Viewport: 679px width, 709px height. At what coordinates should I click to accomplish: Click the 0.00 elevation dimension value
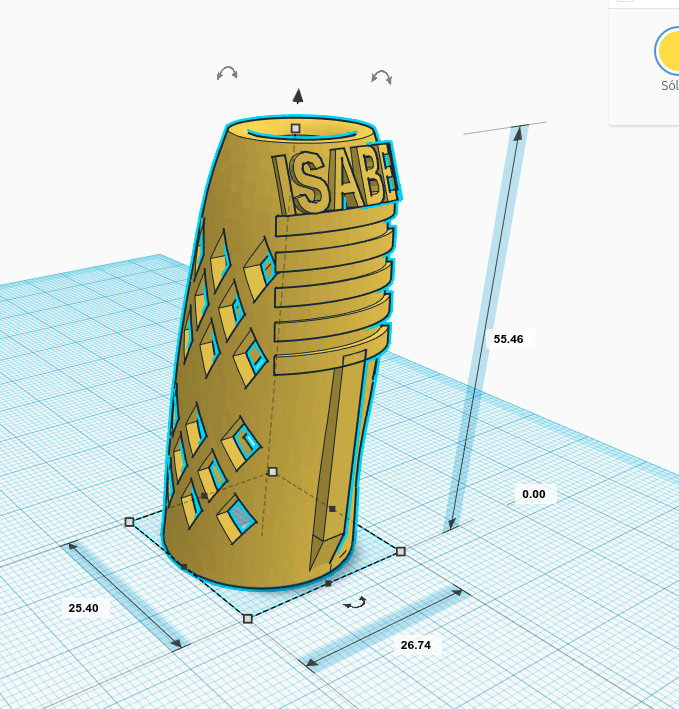pyautogui.click(x=534, y=494)
